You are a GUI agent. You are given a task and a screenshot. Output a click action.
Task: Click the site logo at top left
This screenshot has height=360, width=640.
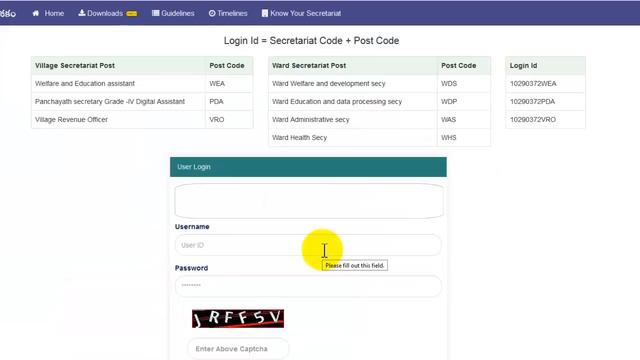[8, 13]
